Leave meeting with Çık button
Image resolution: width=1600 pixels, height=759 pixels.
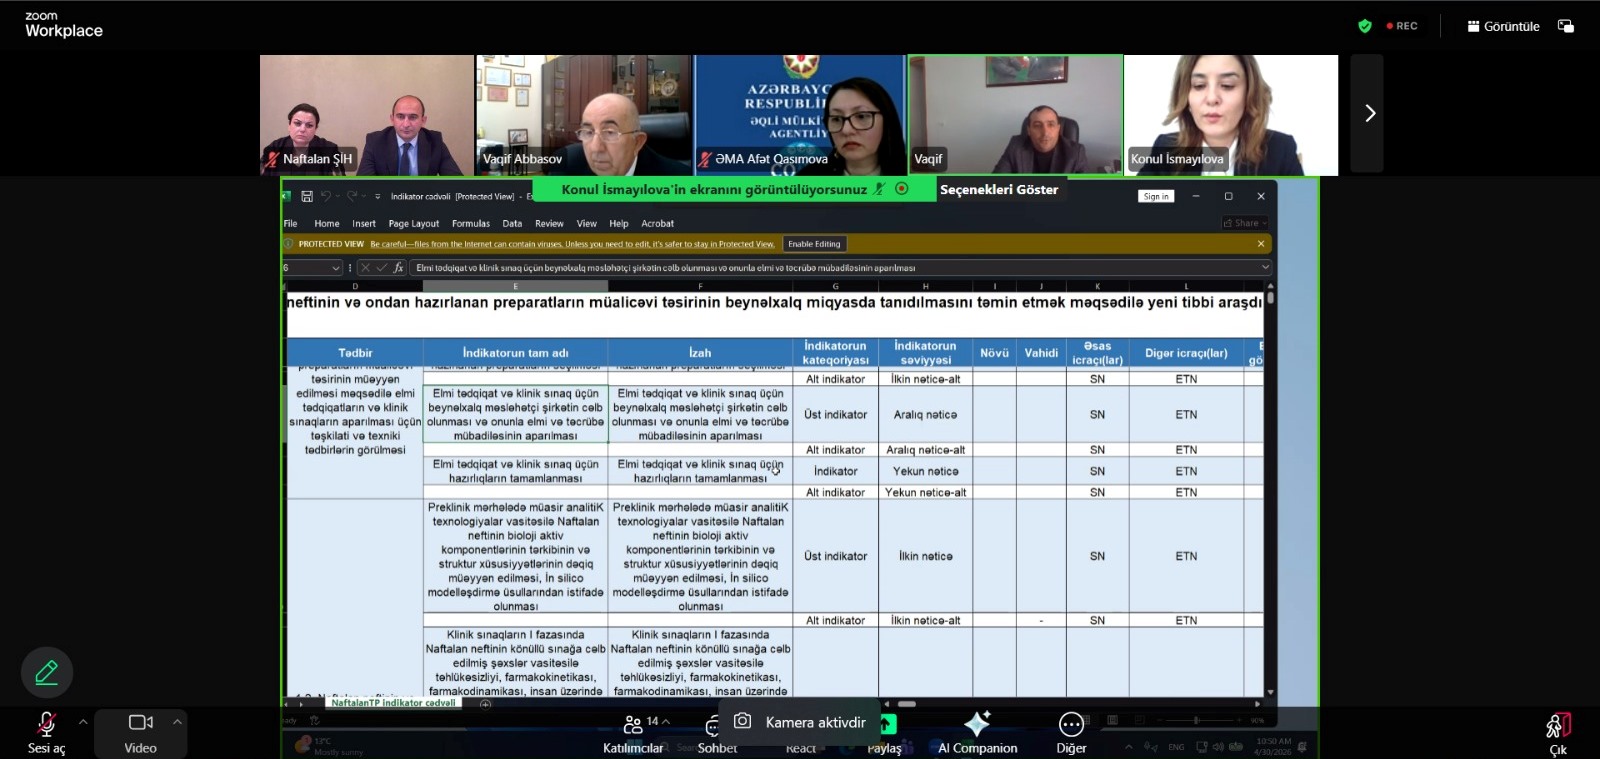pos(1558,735)
